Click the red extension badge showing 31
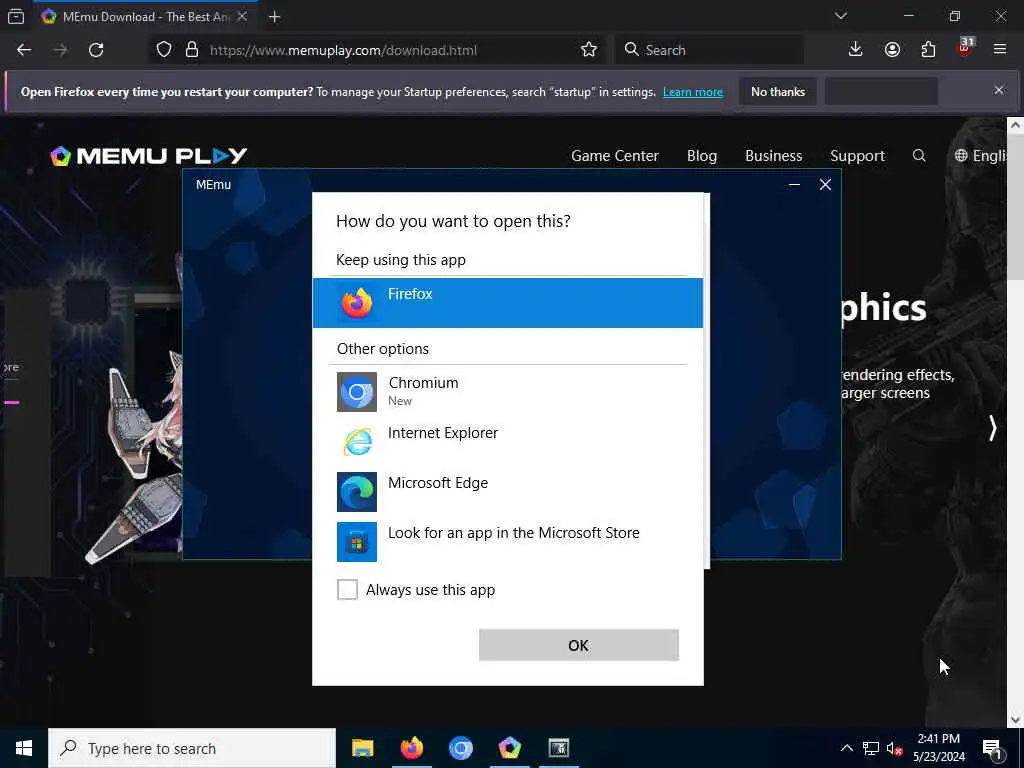The image size is (1024, 768). point(965,48)
